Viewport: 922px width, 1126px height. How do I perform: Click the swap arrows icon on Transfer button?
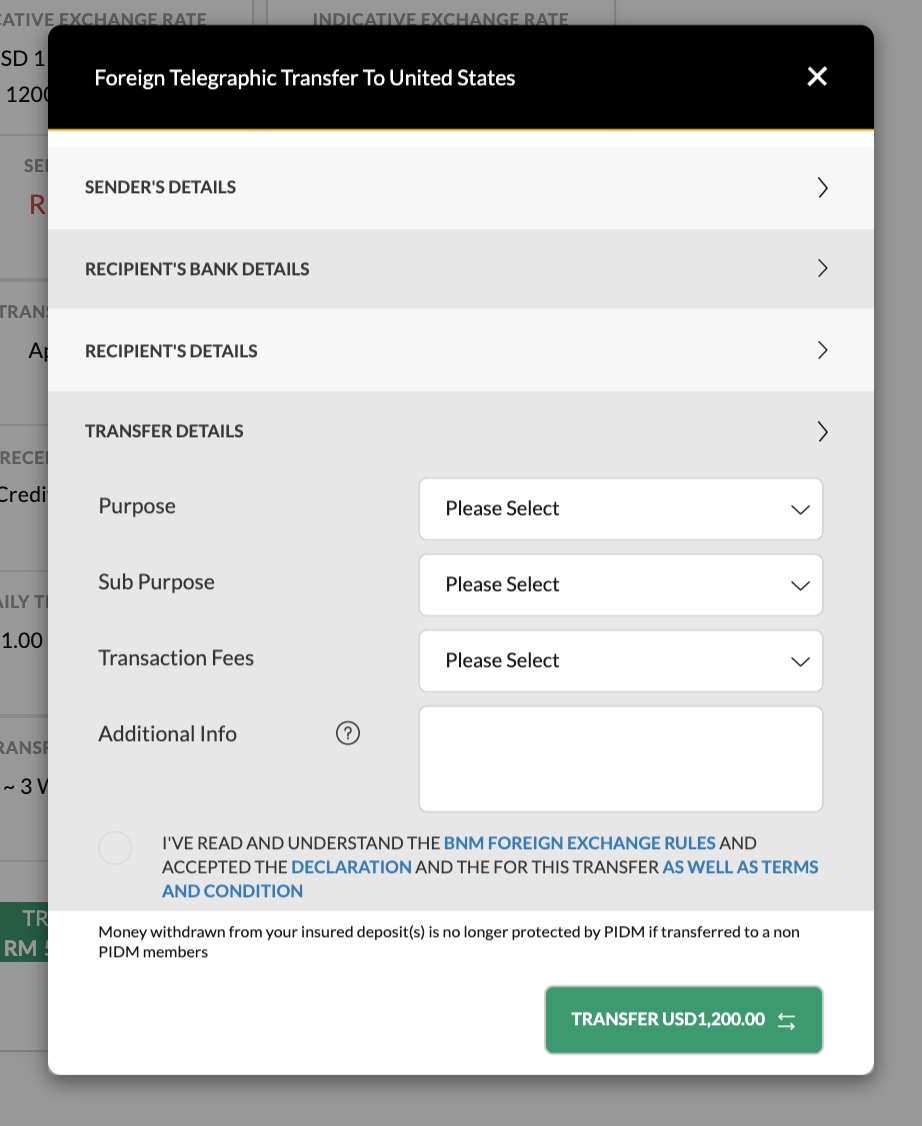point(786,1020)
